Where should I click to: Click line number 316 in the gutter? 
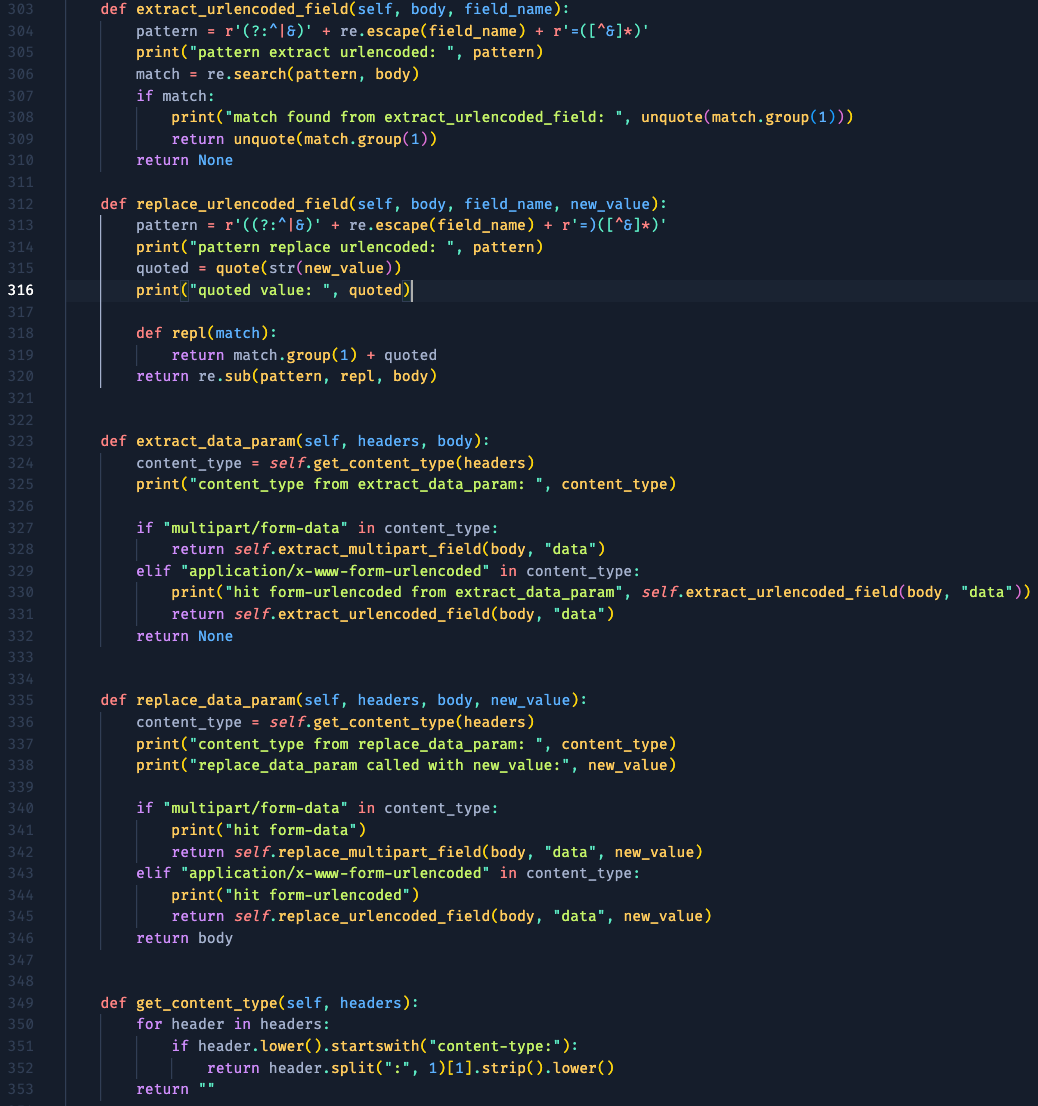pos(20,290)
